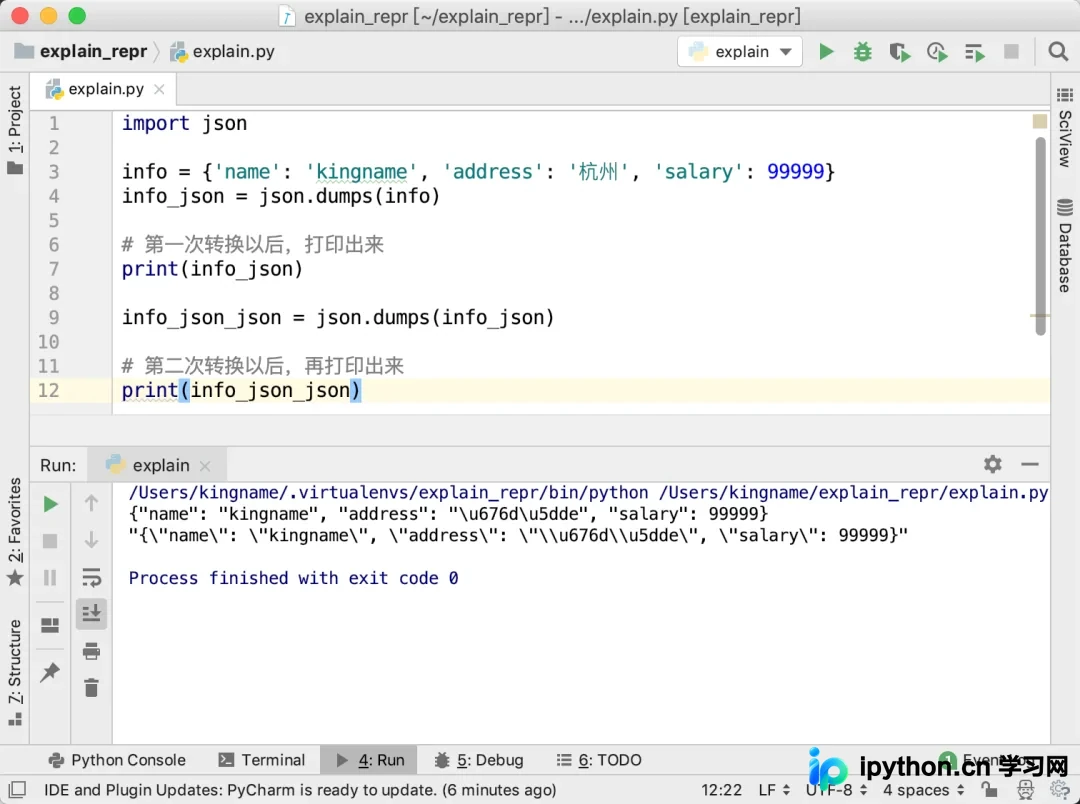
Task: Change the UTF-8 file encoding
Action: 836,790
